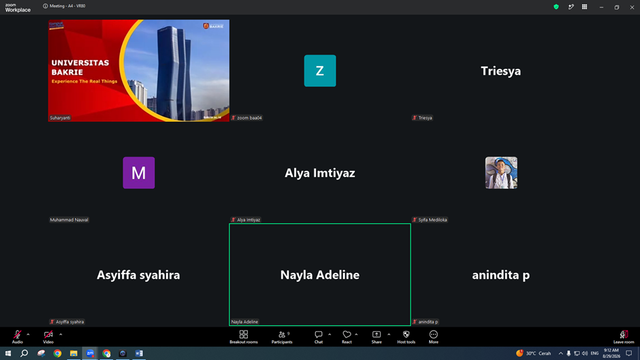Screen dimensions: 640x360
Task: Click the muted 'Triesya' small name label
Action: click(x=425, y=118)
